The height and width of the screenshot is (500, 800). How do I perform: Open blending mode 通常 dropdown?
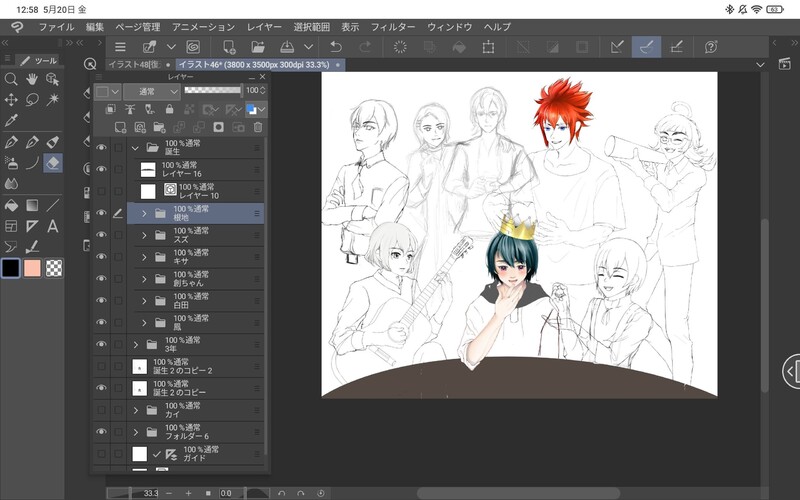[x=152, y=92]
